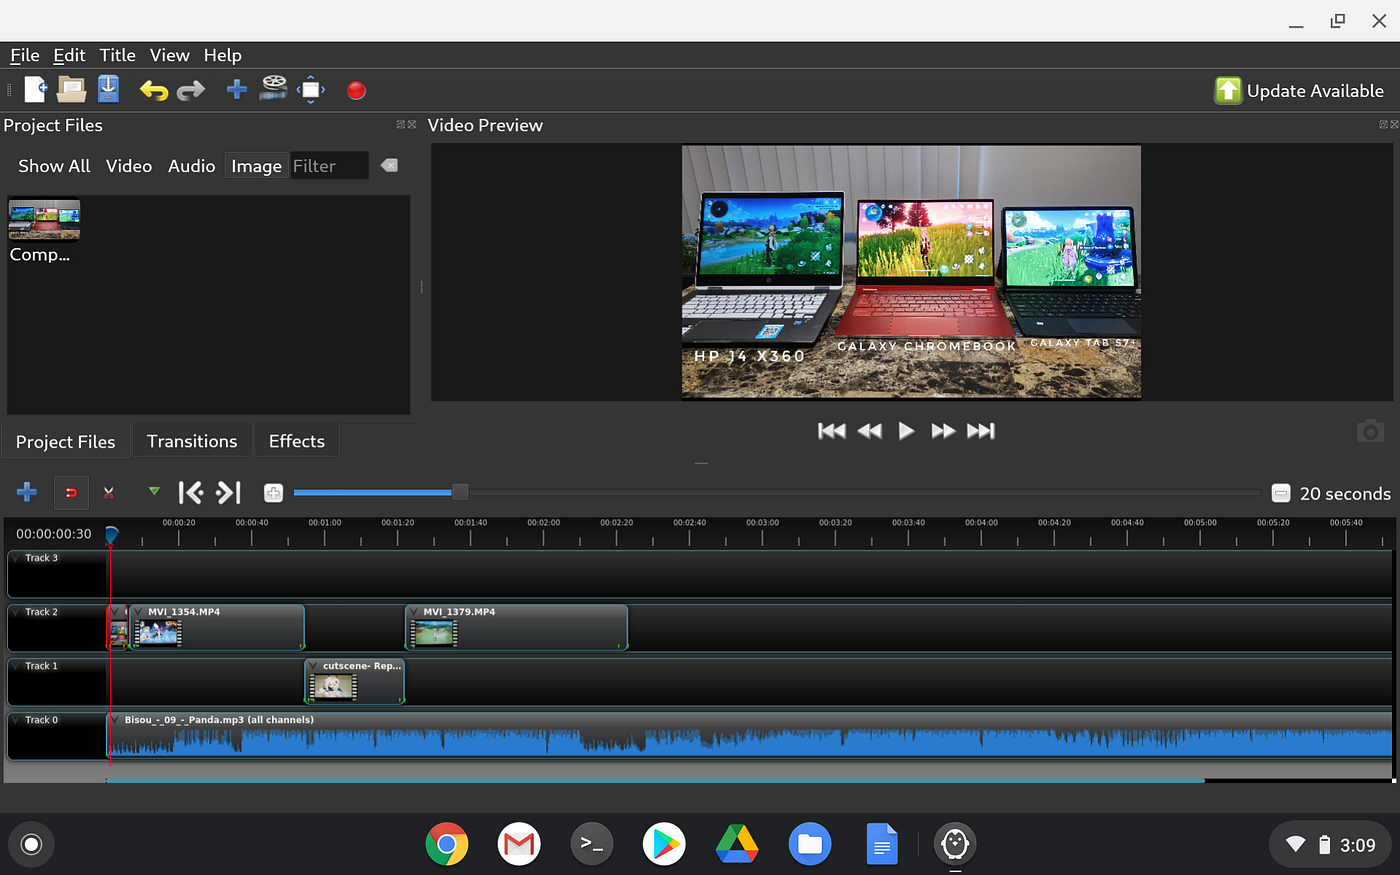Import files with blue plus toolbar icon
The height and width of the screenshot is (875, 1400).
(x=236, y=90)
